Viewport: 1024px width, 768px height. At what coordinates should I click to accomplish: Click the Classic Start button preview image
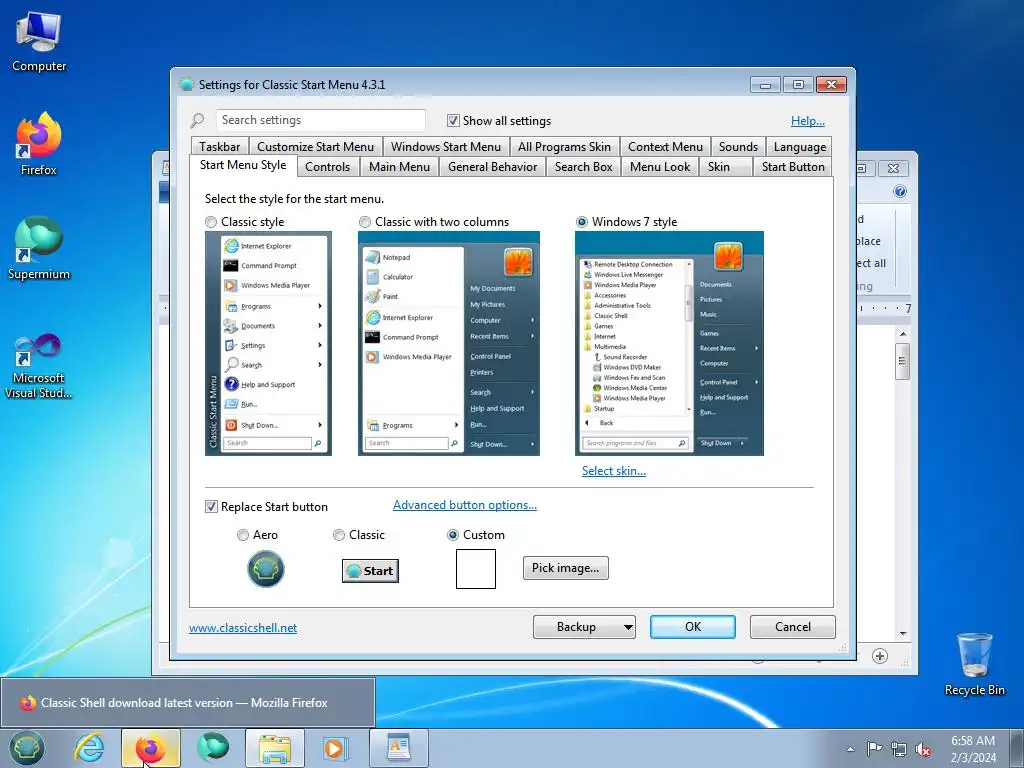[x=370, y=571]
